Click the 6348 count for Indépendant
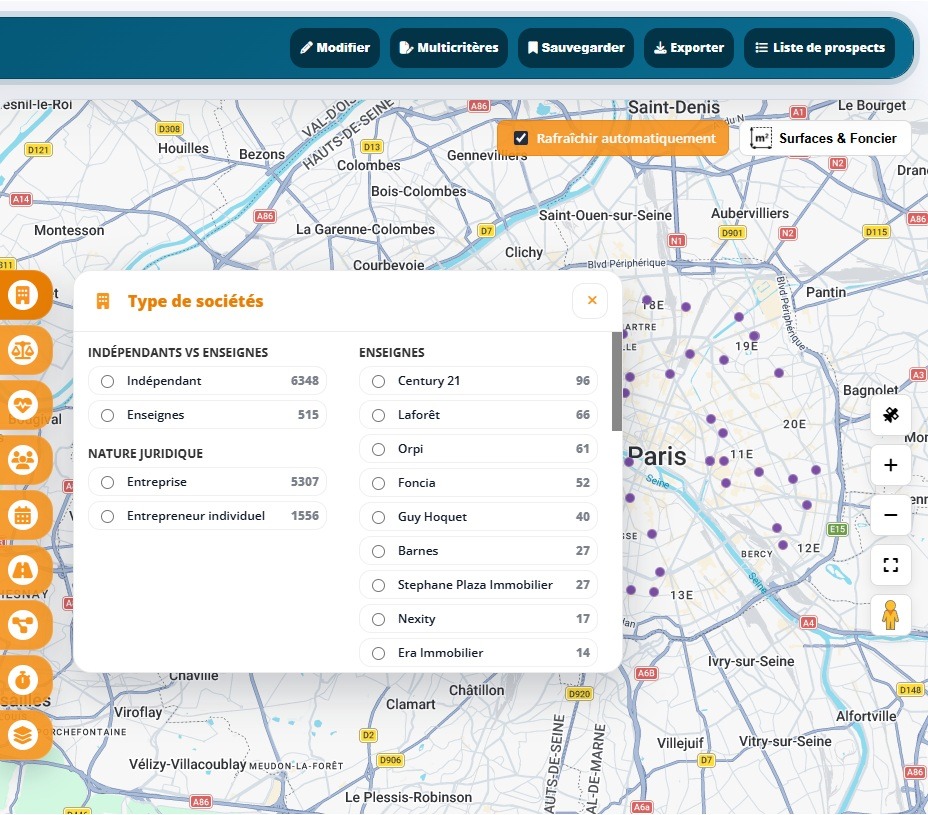928x815 pixels. coord(305,381)
